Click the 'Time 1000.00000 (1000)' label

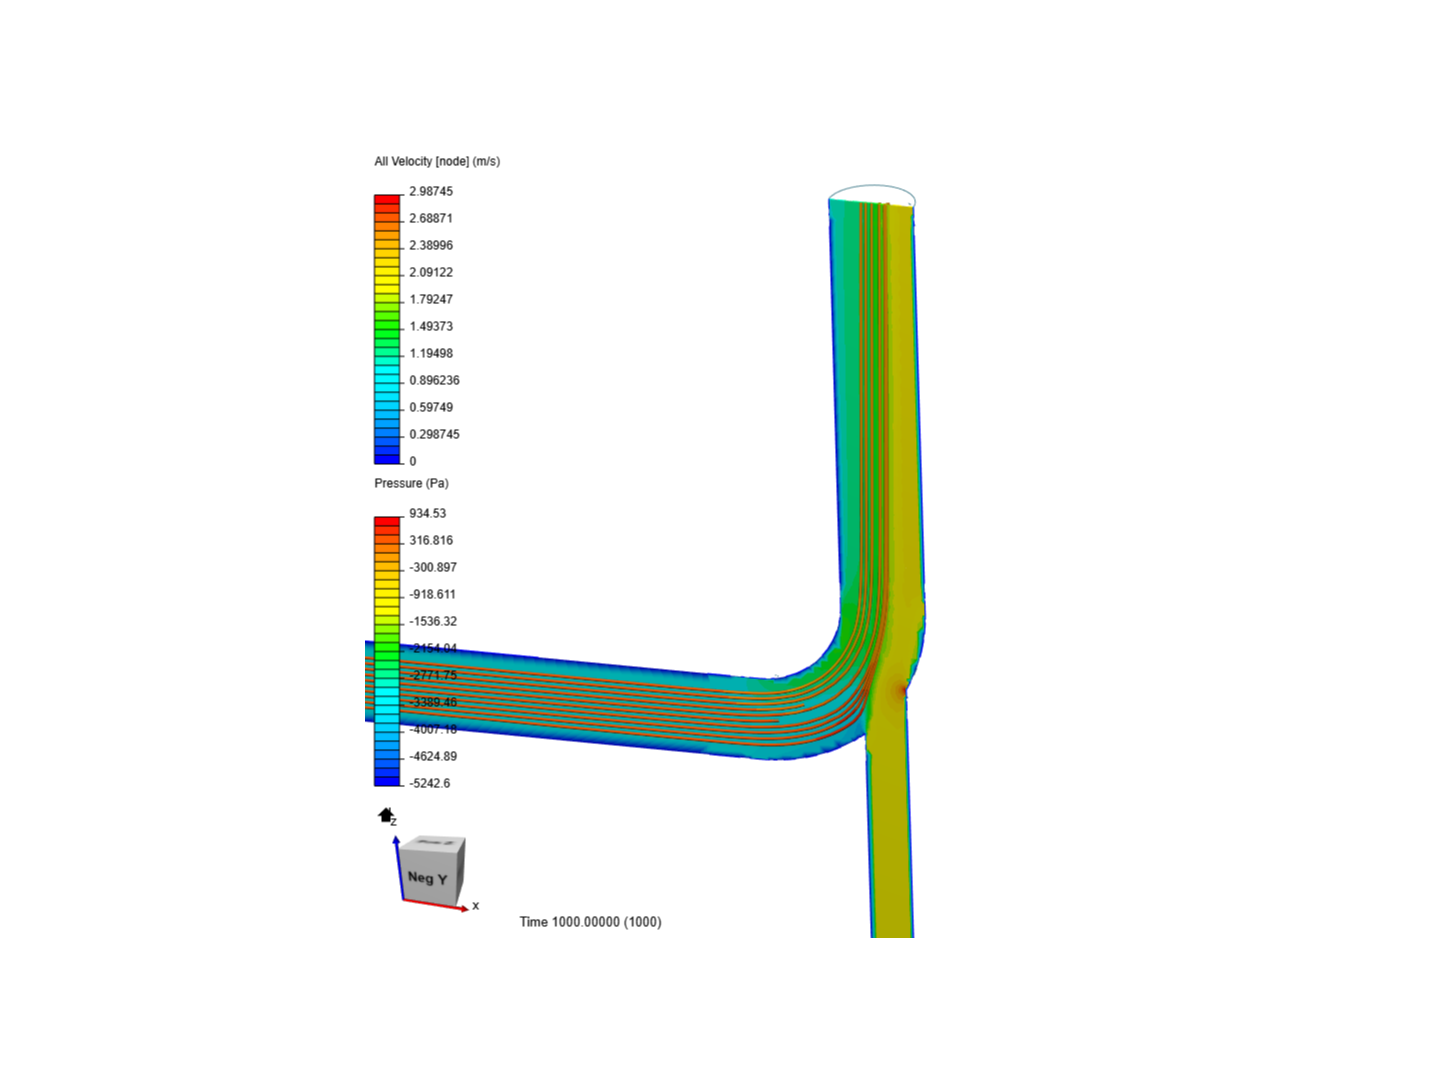(590, 922)
